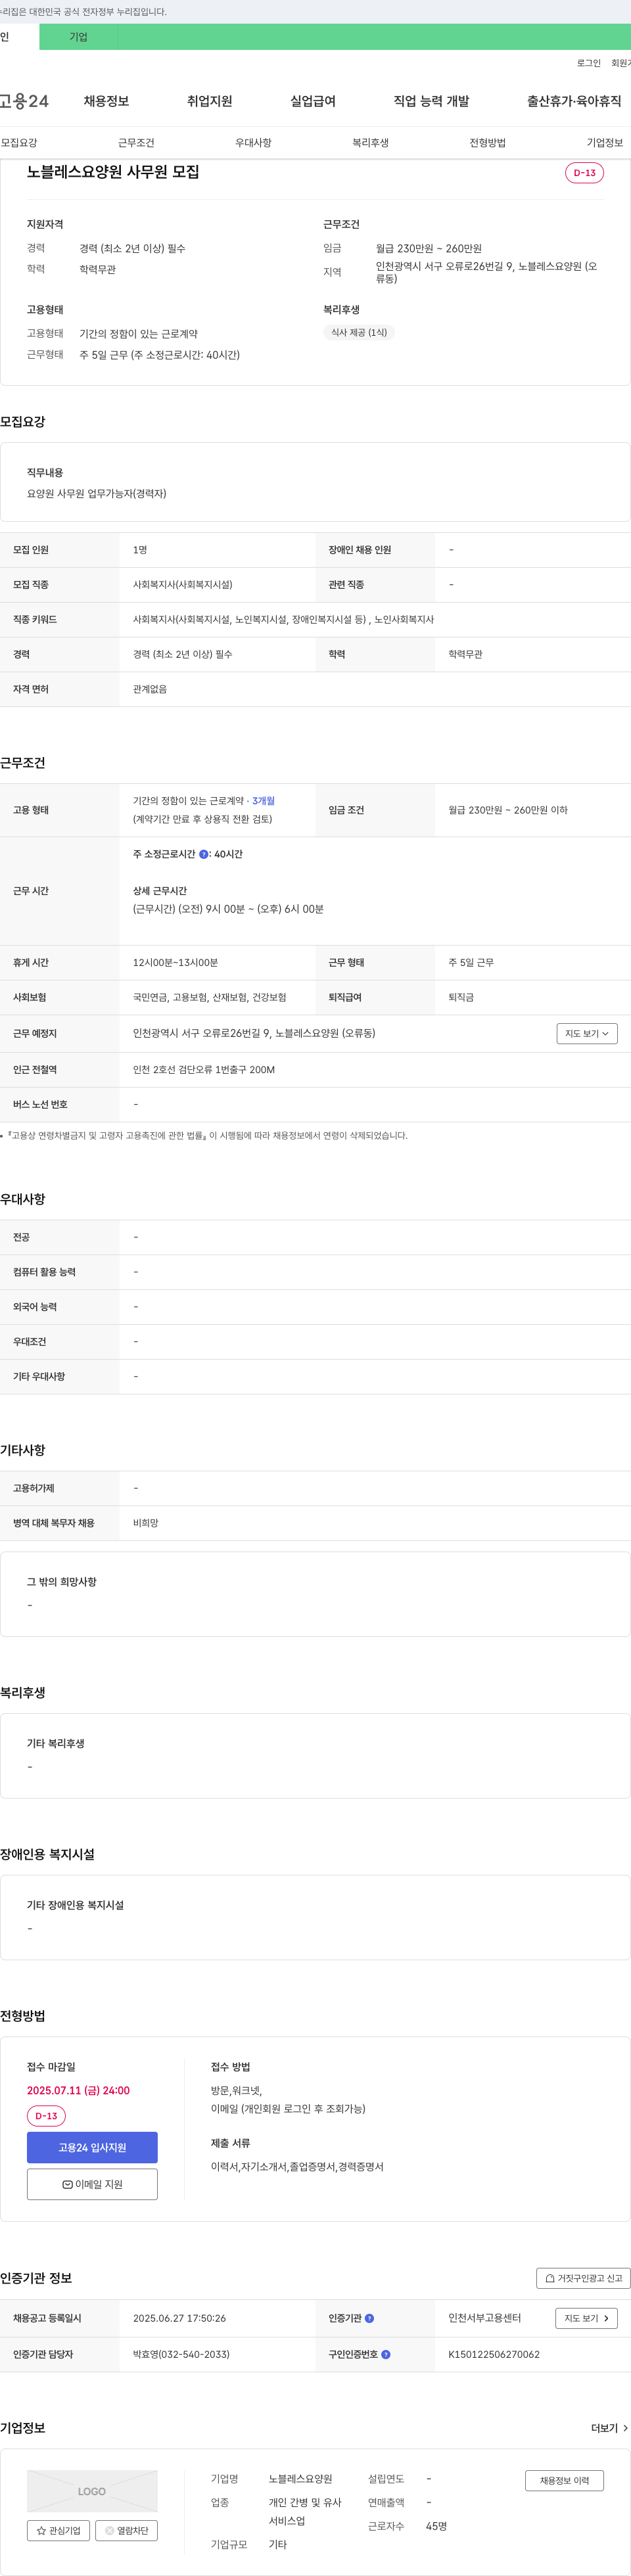This screenshot has width=631, height=2576.
Task: Jump to 전형방법 section tab
Action: coord(487,143)
